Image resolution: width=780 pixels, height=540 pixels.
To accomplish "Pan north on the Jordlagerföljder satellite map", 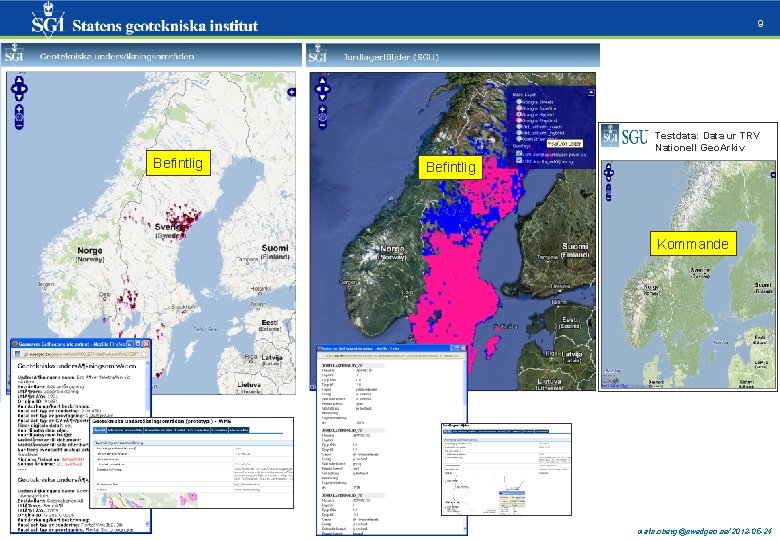I will pos(322,81).
